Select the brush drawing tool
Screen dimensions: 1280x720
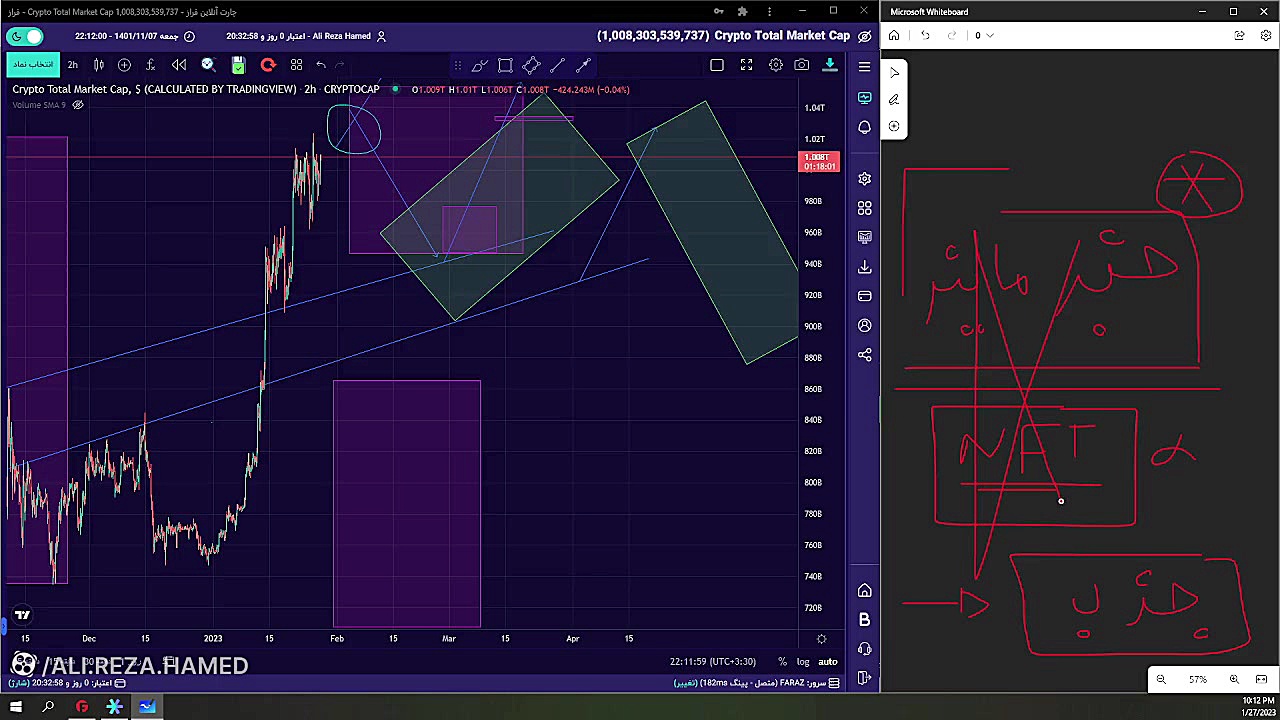(479, 66)
